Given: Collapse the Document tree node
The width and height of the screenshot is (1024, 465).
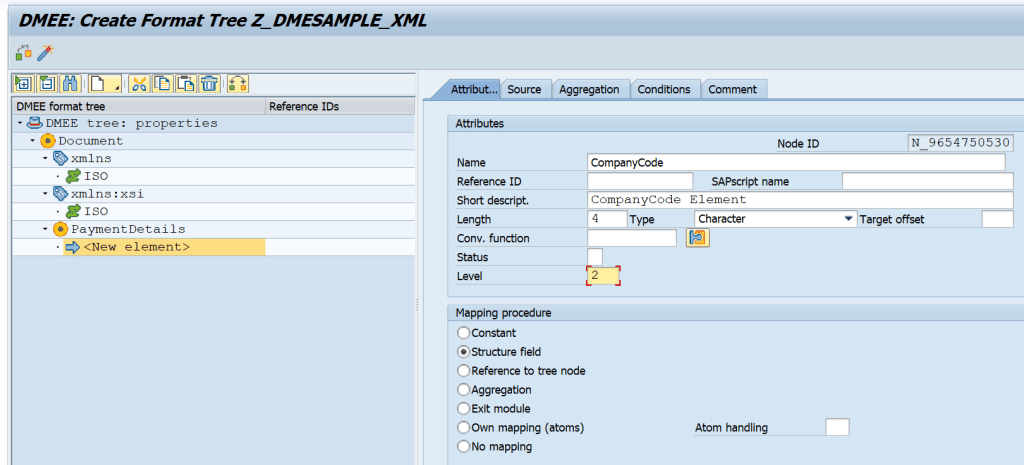Looking at the screenshot, I should (33, 141).
